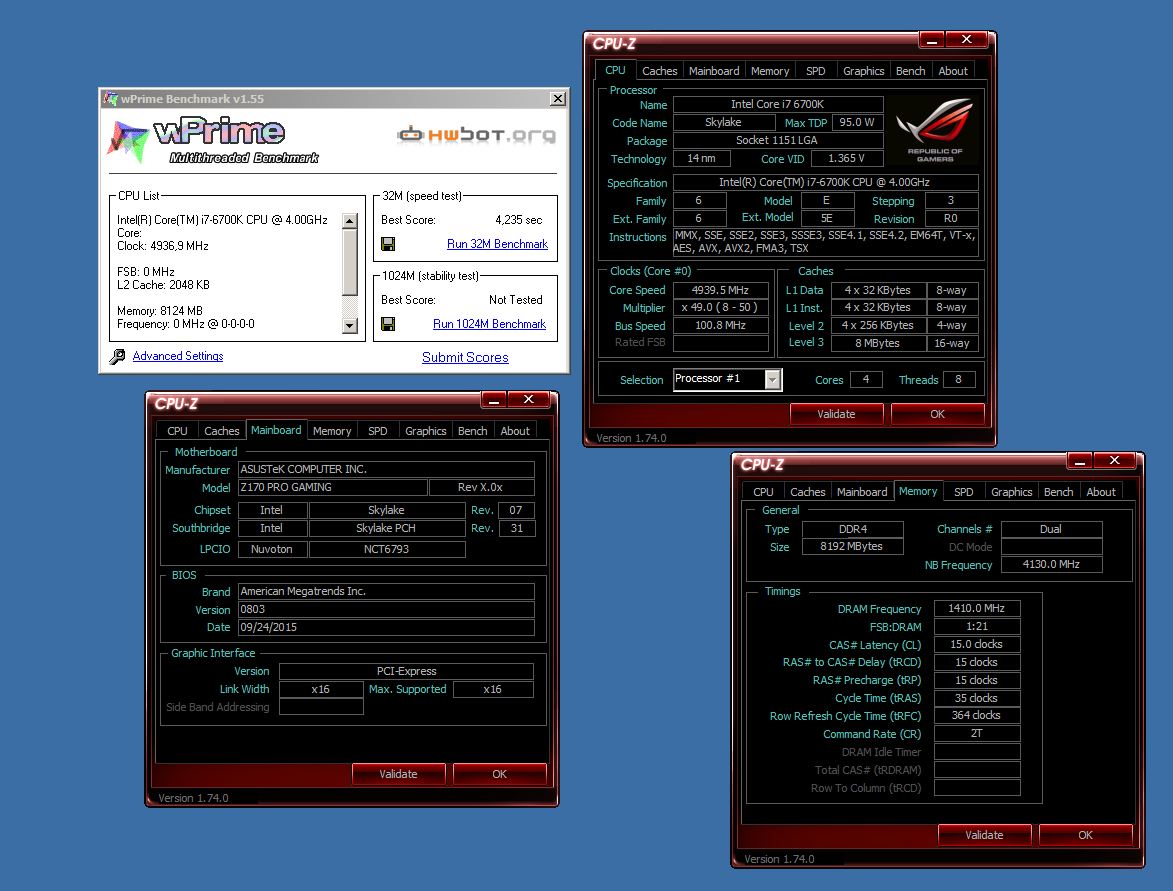Open About tab in CPU window
This screenshot has width=1173, height=891.
[953, 71]
